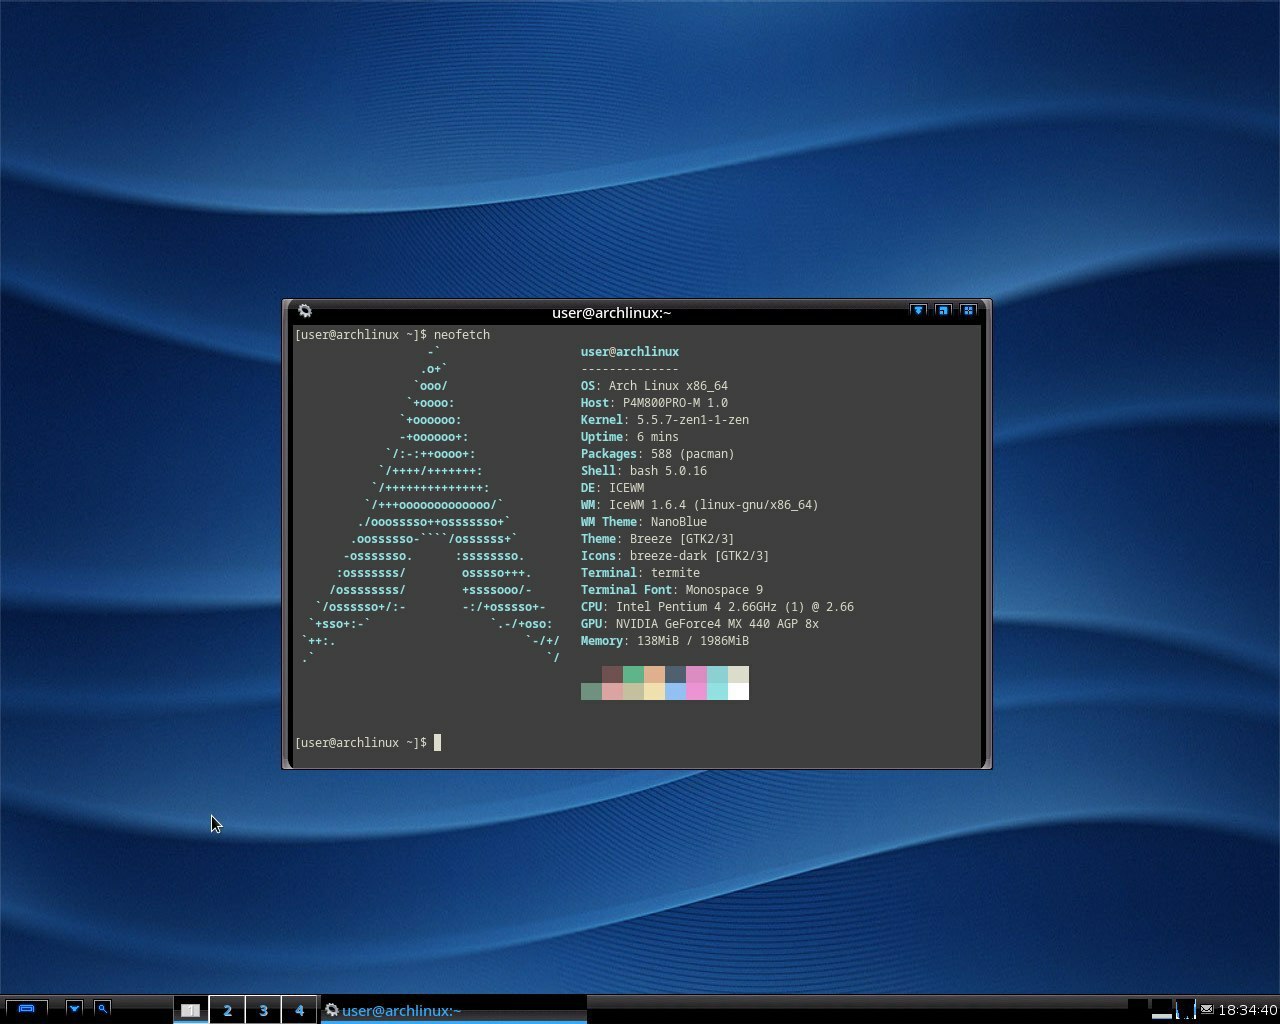Click the 'Shell: bash 5.0.16' line

[644, 471]
